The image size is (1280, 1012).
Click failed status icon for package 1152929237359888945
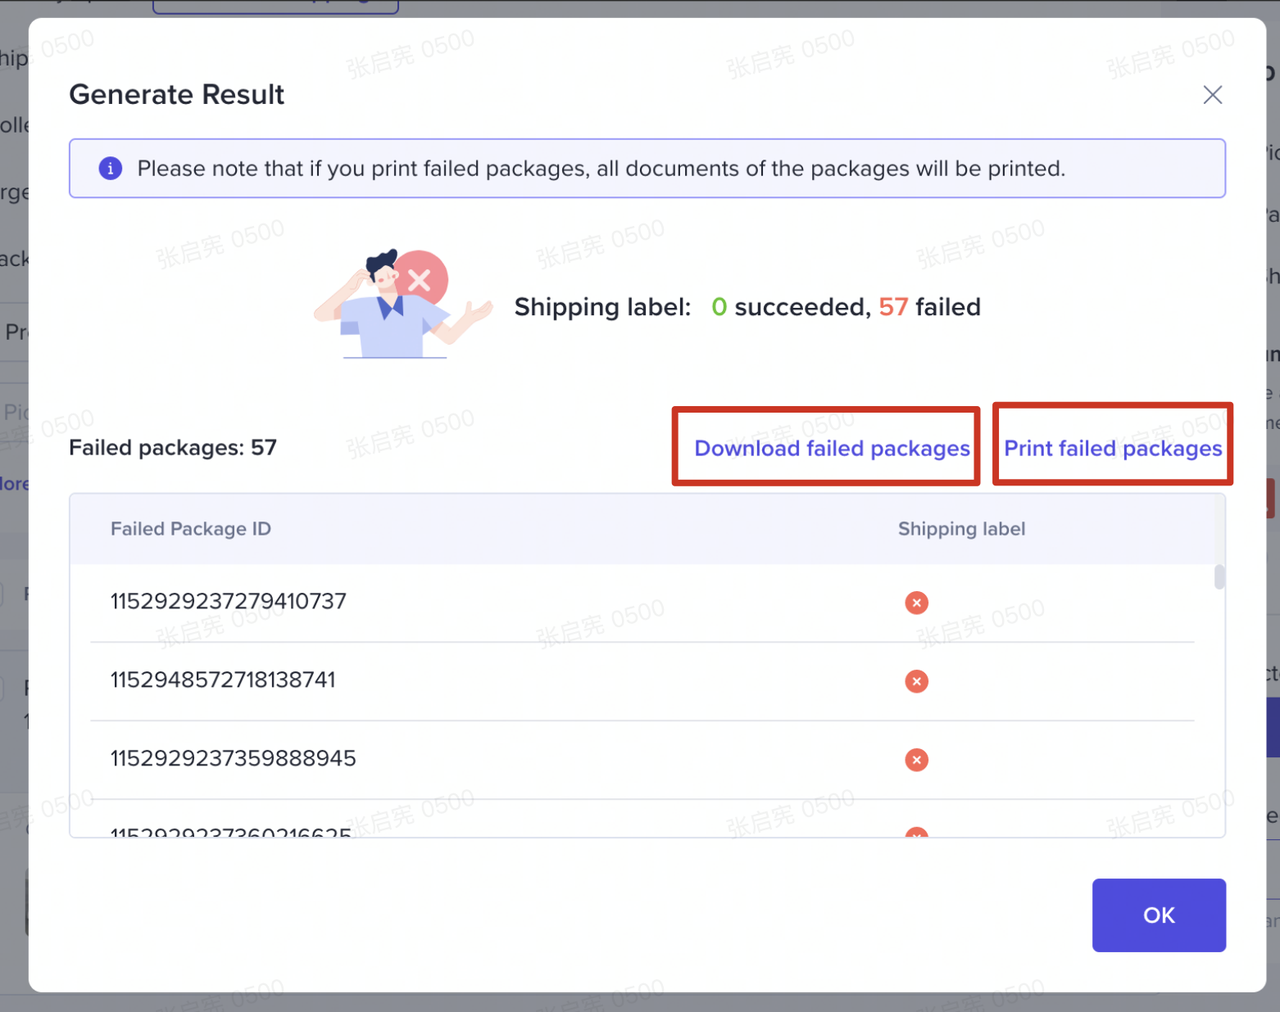916,760
